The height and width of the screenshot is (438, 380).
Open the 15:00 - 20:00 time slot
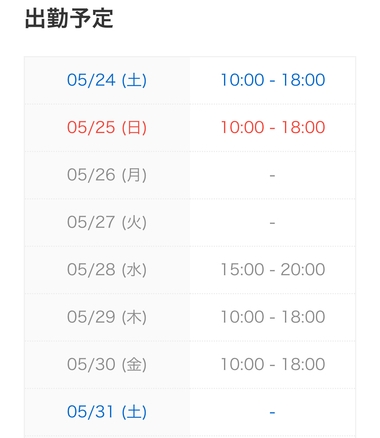(x=273, y=269)
